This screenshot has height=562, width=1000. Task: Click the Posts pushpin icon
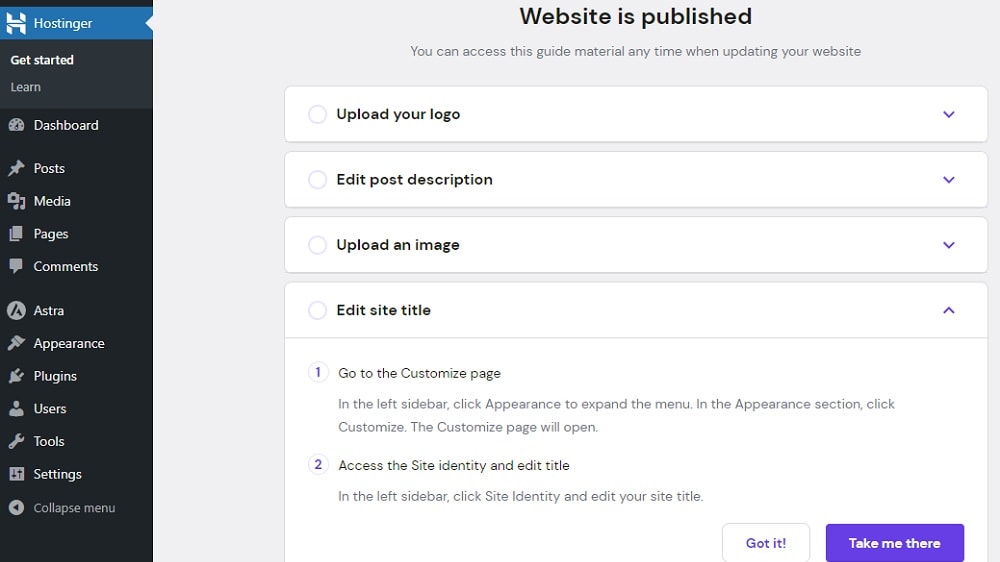click(x=17, y=168)
